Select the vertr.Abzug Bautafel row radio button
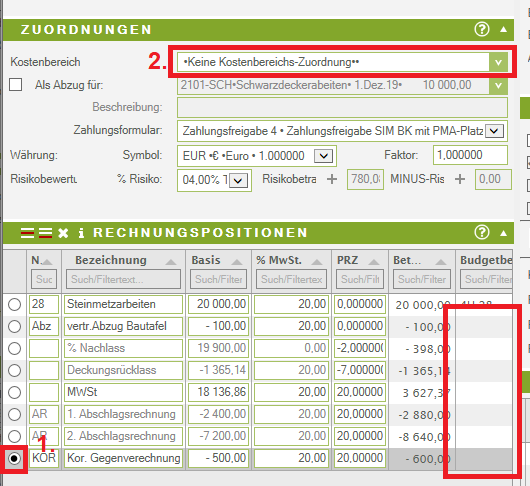The width and height of the screenshot is (530, 486). click(14, 326)
